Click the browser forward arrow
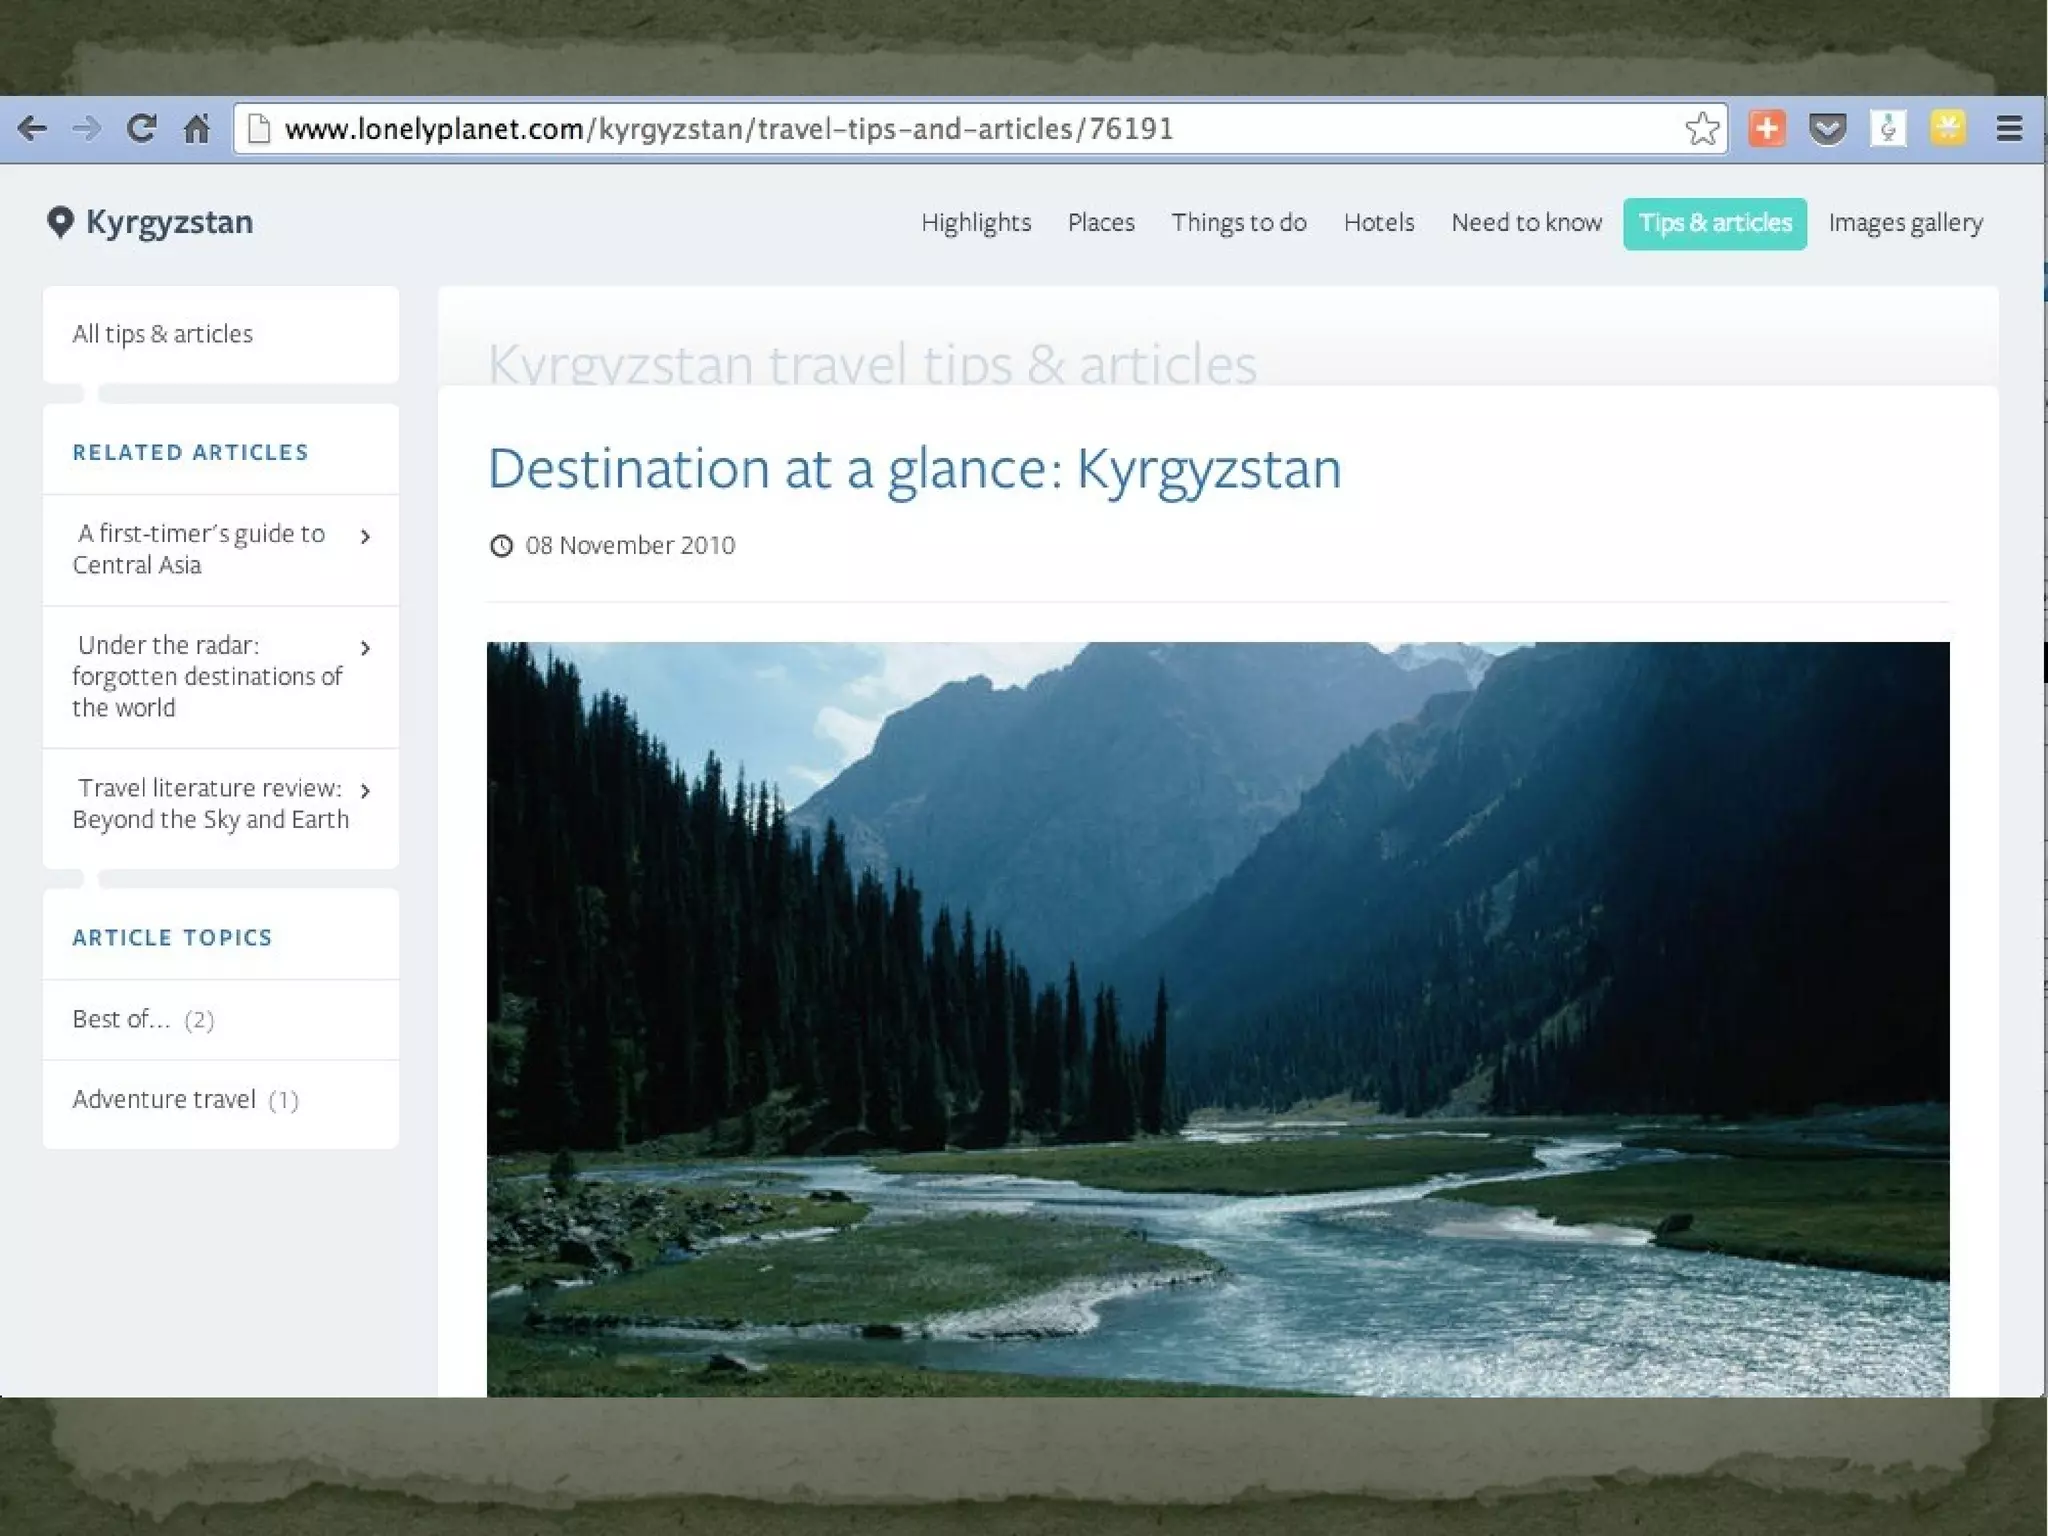This screenshot has height=1536, width=2048. click(87, 129)
